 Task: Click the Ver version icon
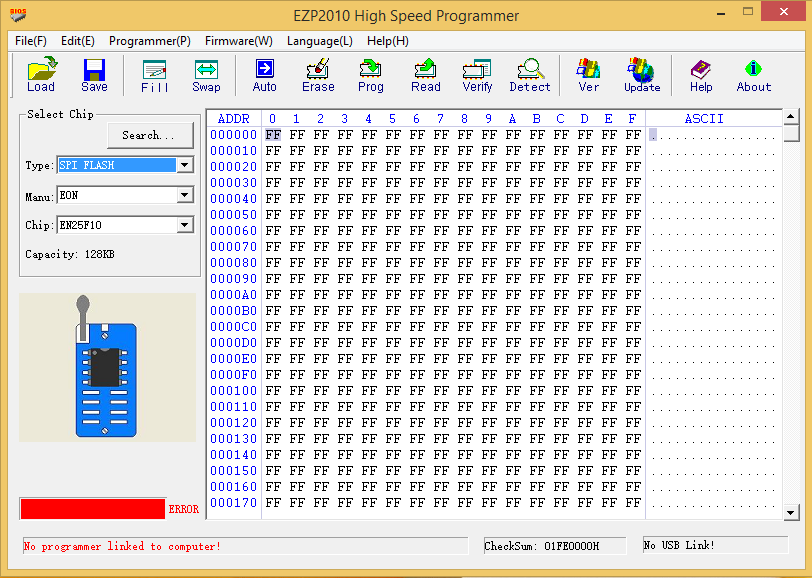589,76
